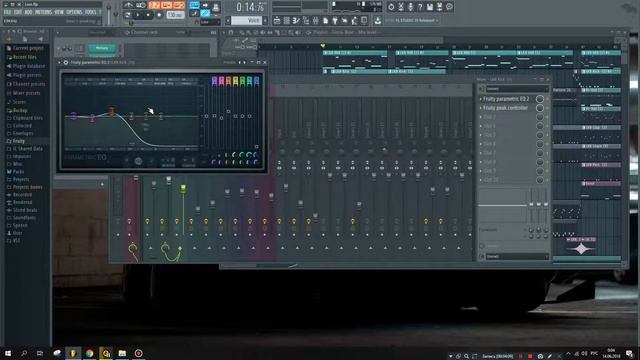This screenshot has height=360, width=640.
Task: Click the download arrow icon near news panel
Action: coord(378,20)
